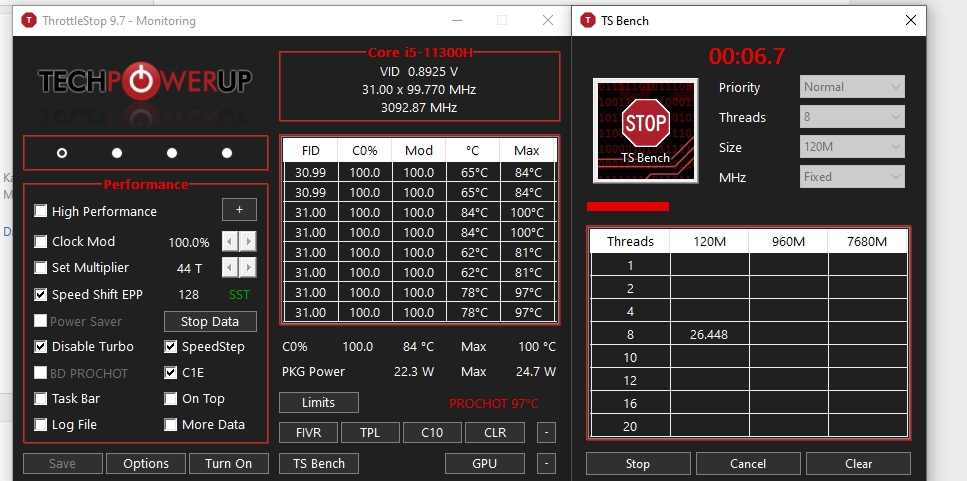Stop the running TS Bench benchmark
Image resolution: width=967 pixels, height=481 pixels.
pos(638,463)
